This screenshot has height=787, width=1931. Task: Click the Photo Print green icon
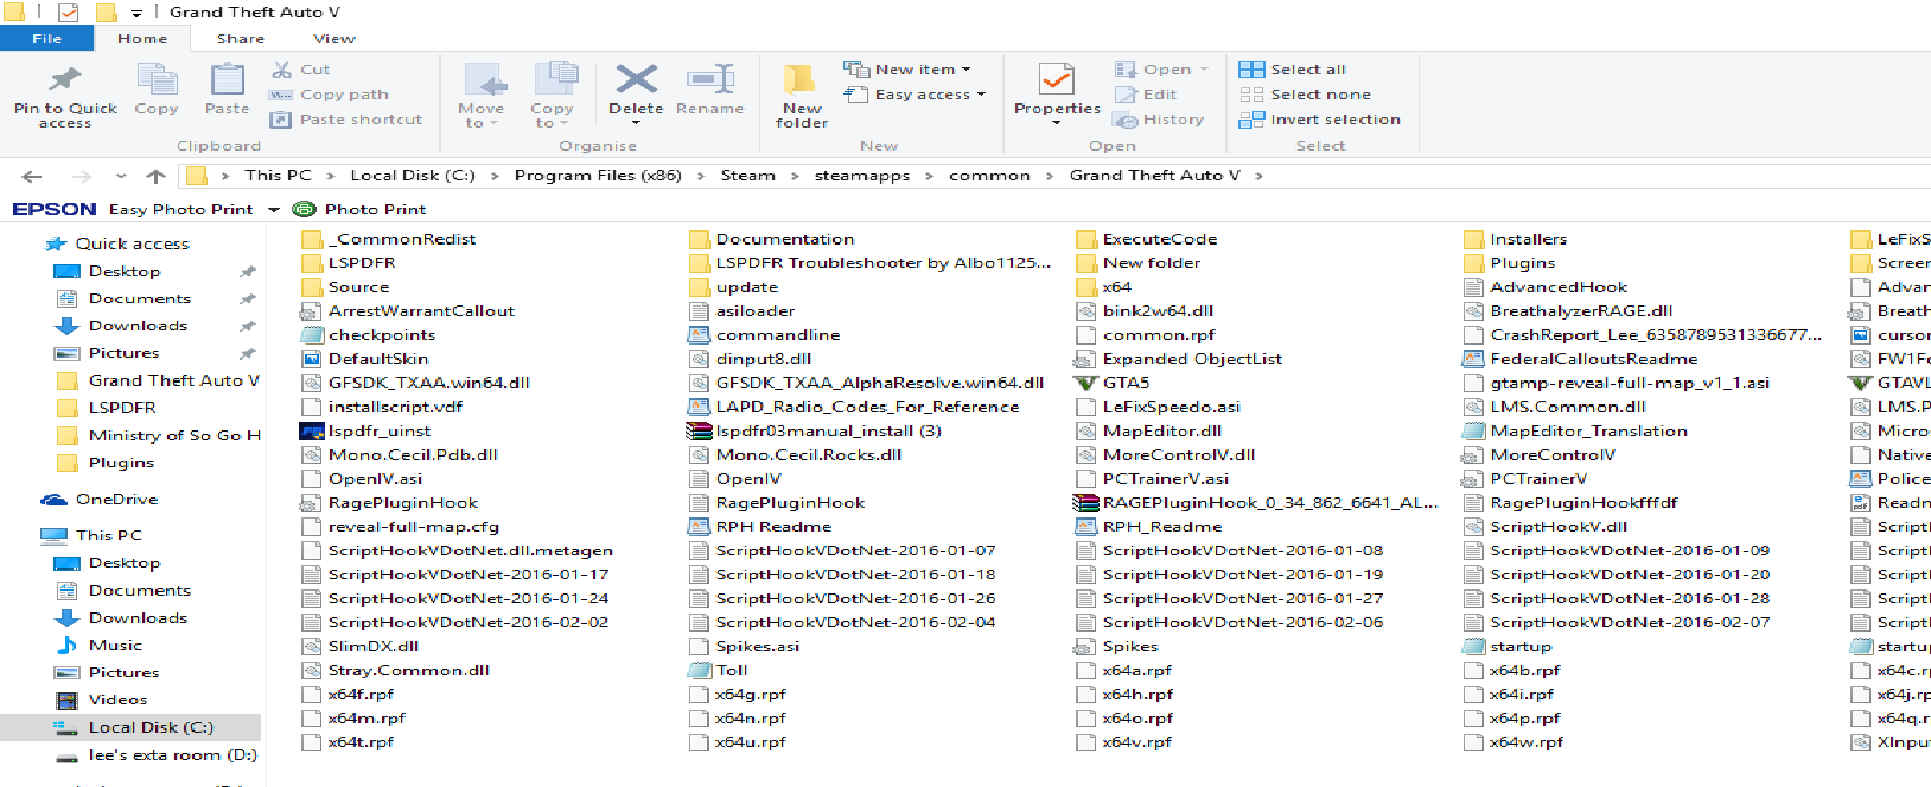(x=304, y=209)
